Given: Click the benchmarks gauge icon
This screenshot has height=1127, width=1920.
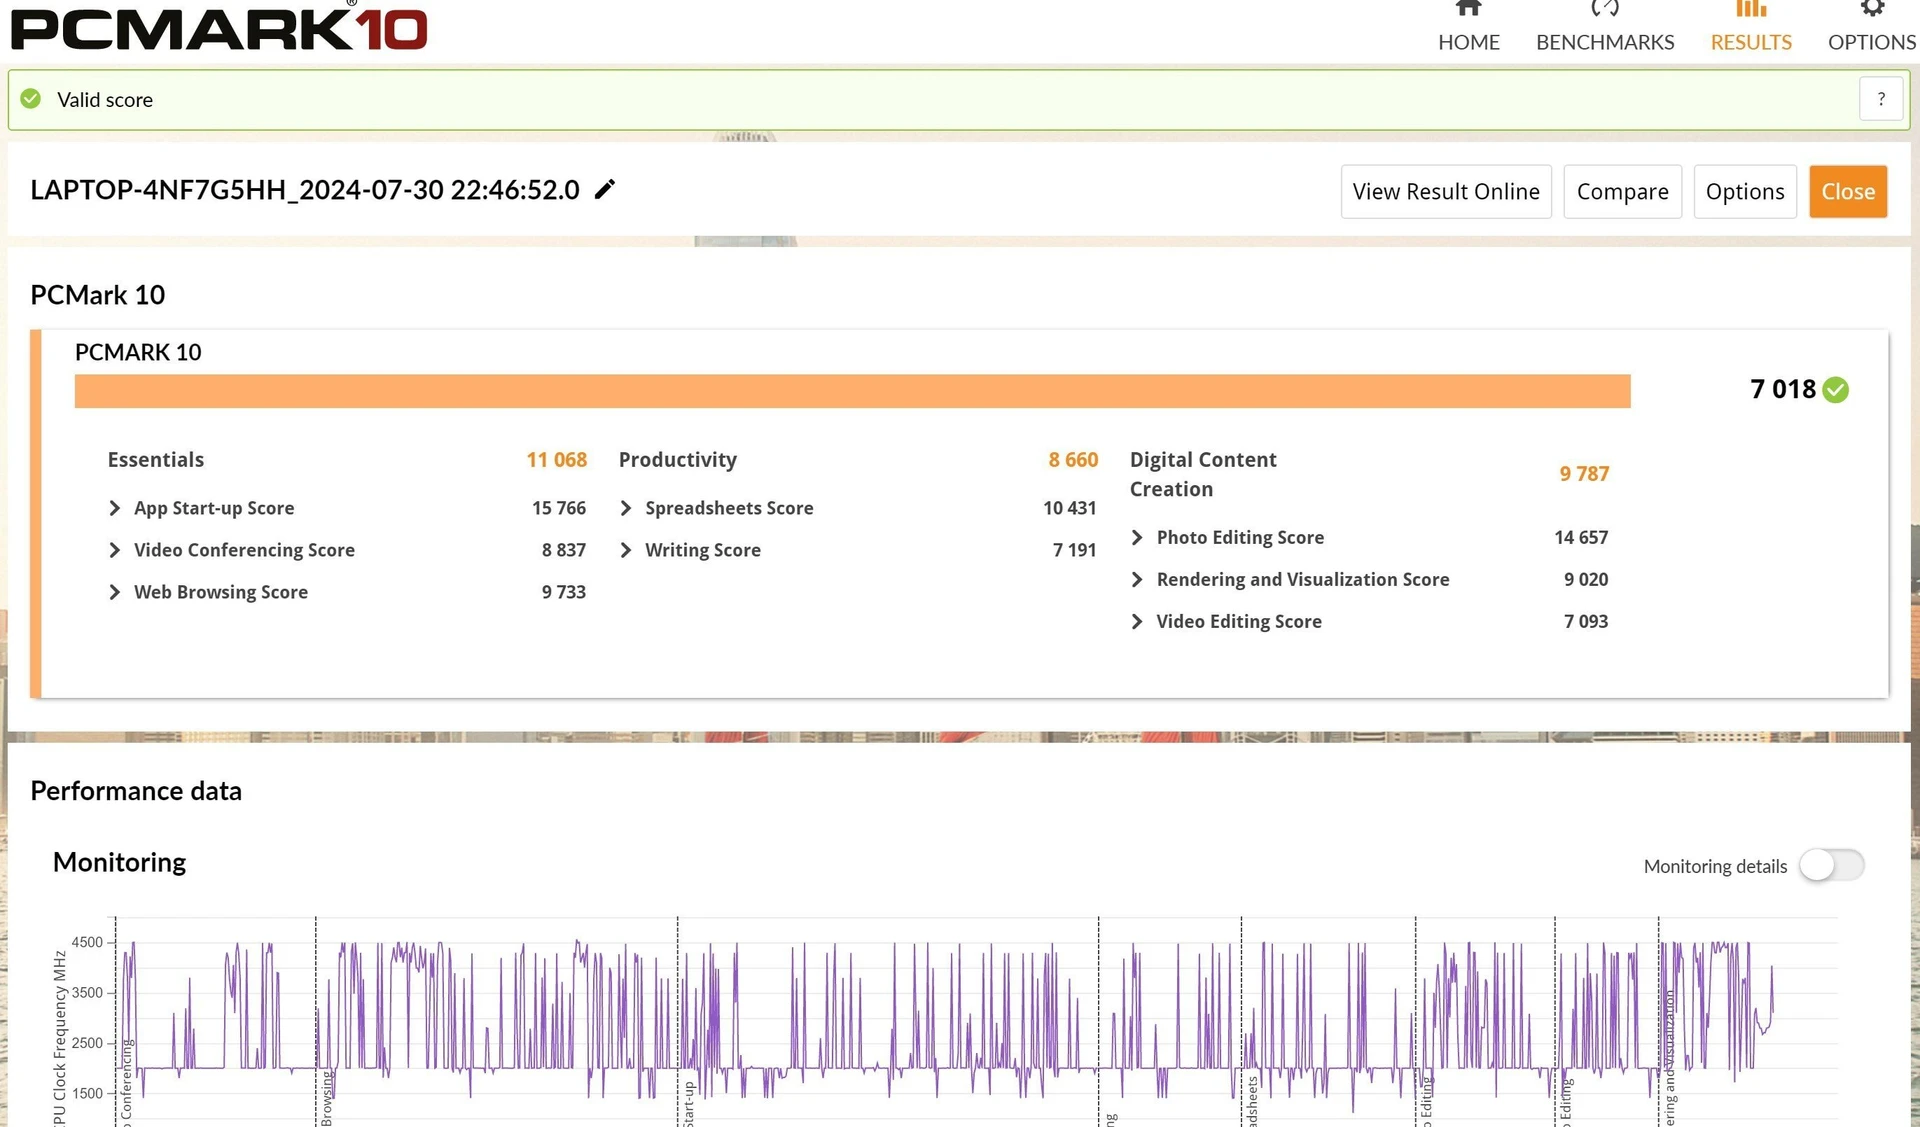Looking at the screenshot, I should coord(1605,9).
